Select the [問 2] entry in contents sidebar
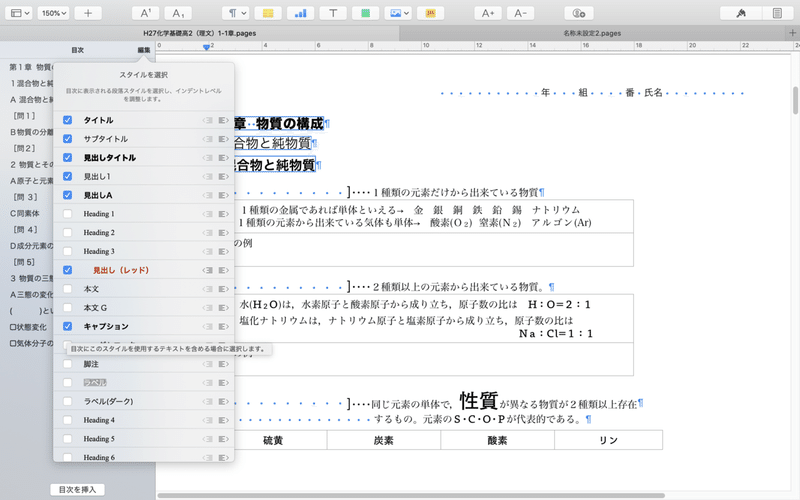The image size is (800, 500). 24,148
